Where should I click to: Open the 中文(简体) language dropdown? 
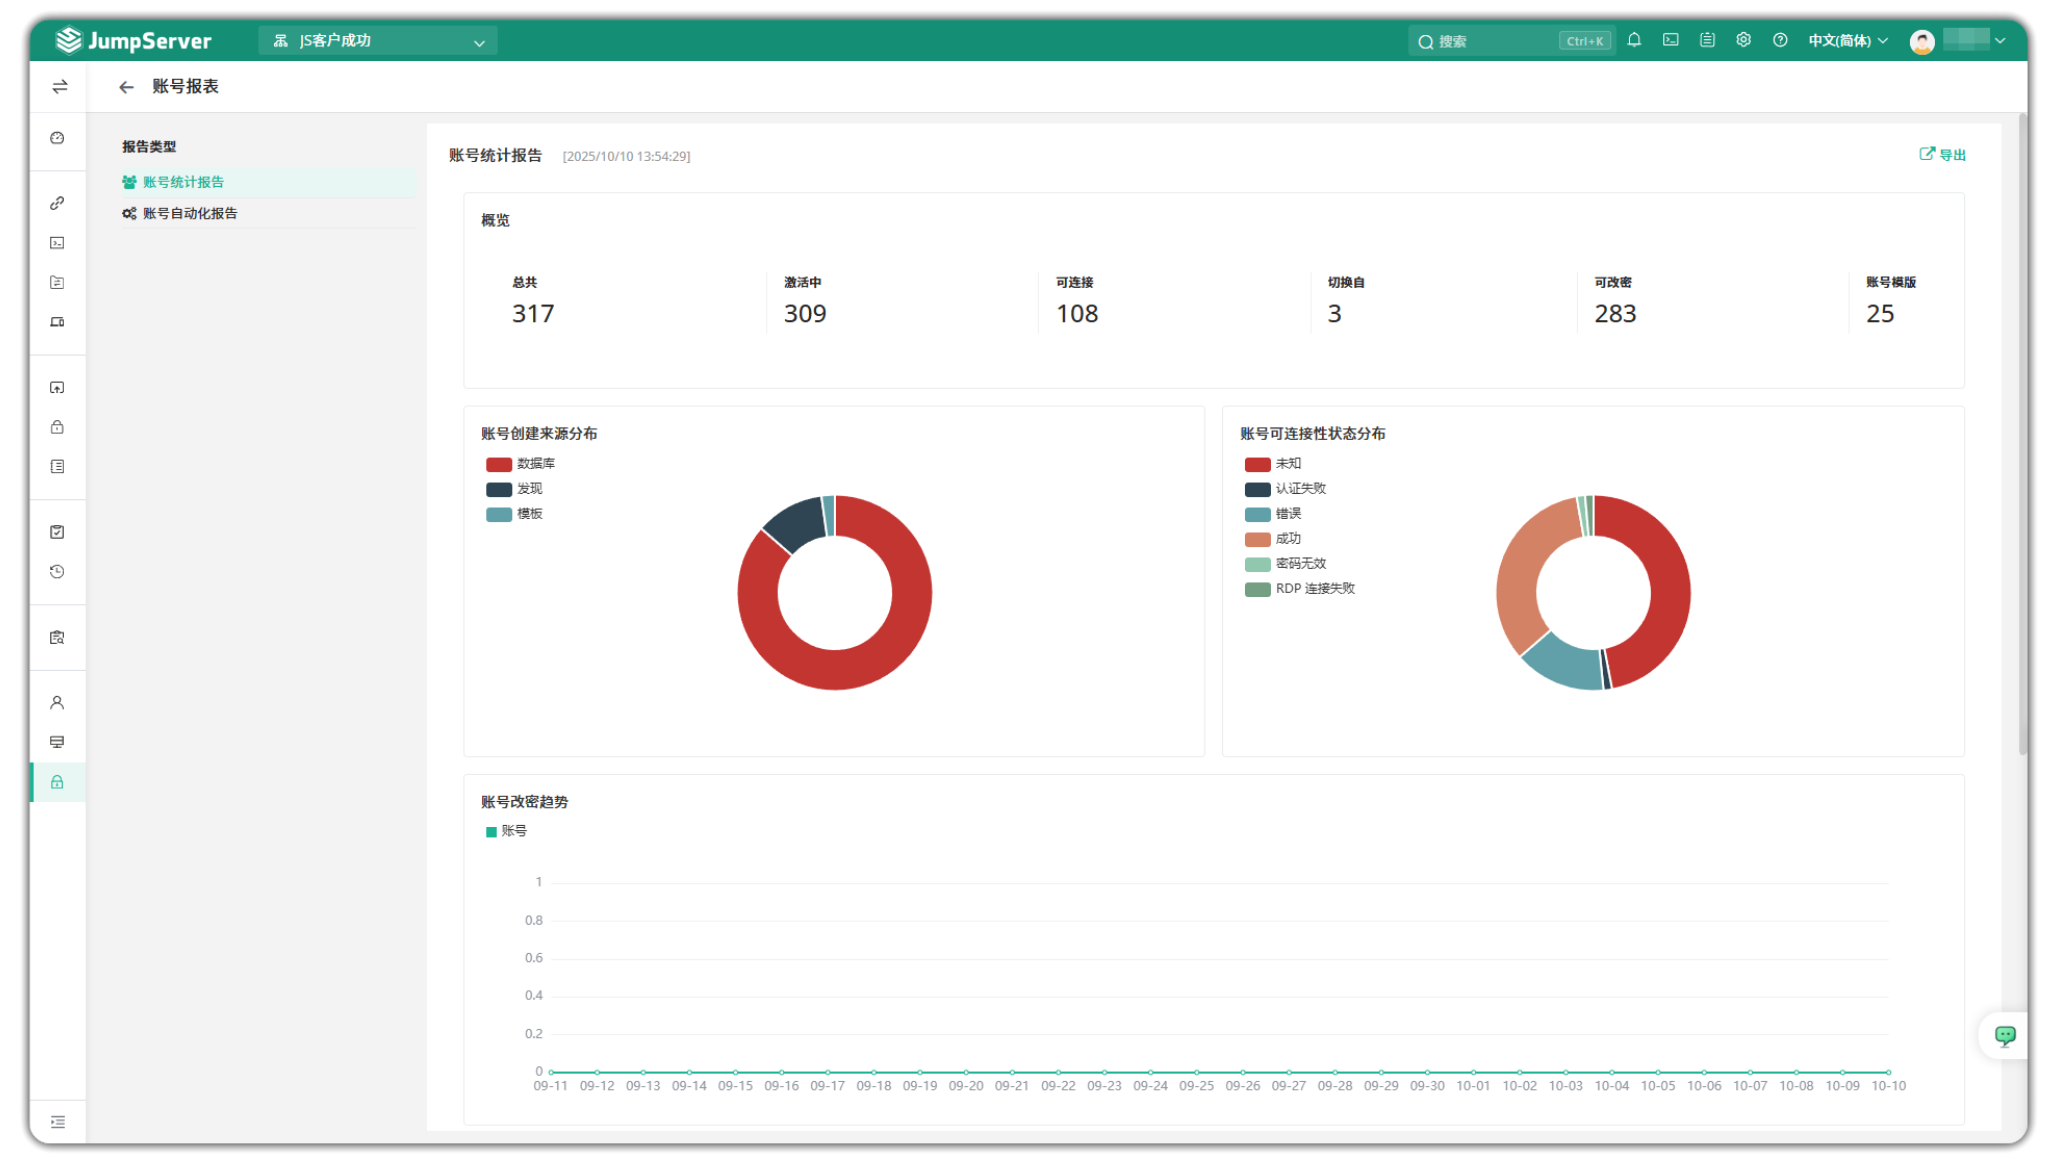[1847, 40]
